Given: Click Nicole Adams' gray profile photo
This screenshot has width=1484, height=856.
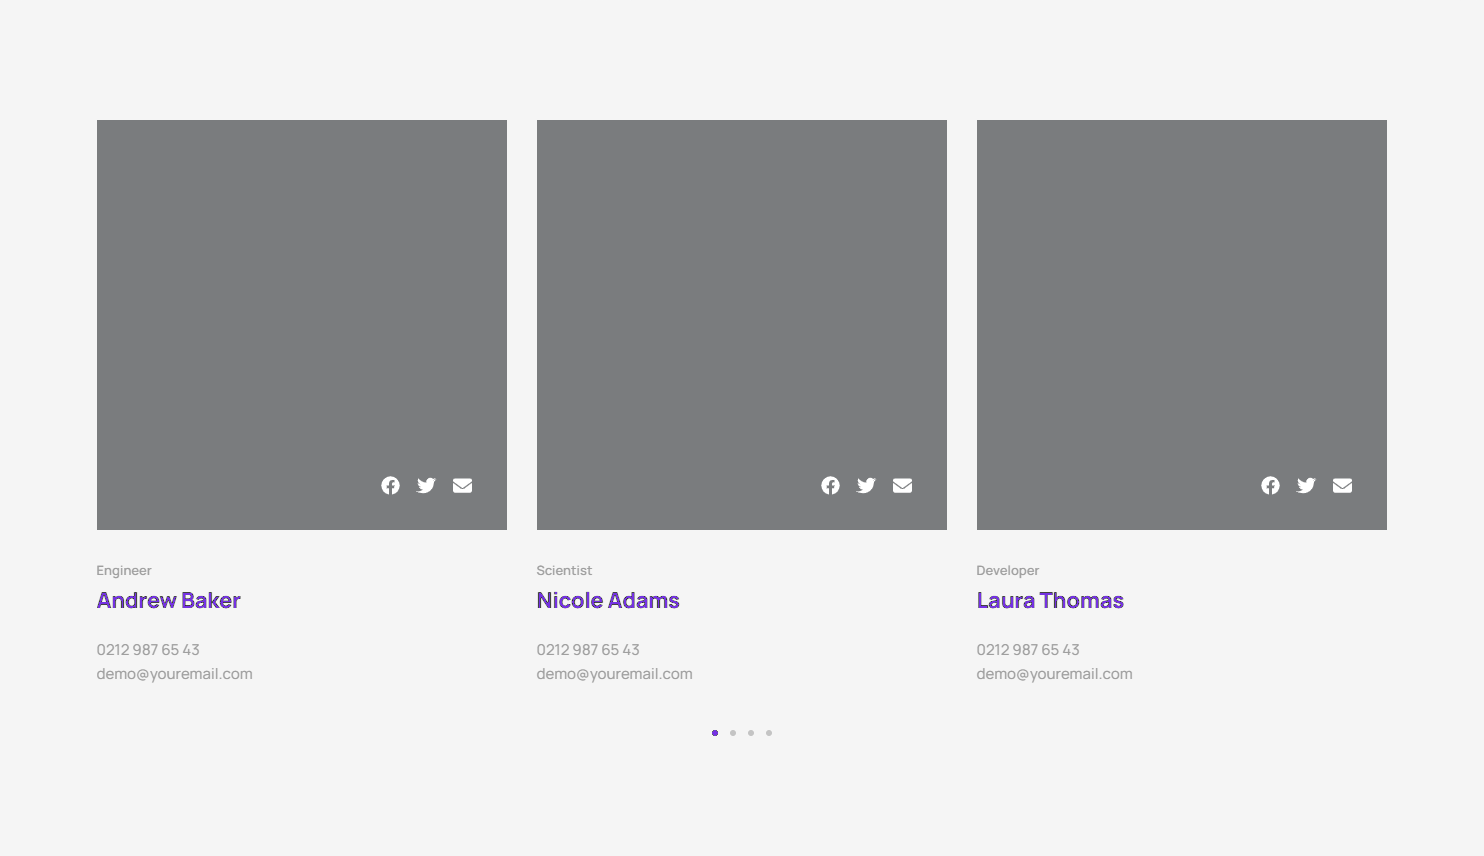Looking at the screenshot, I should tap(741, 300).
